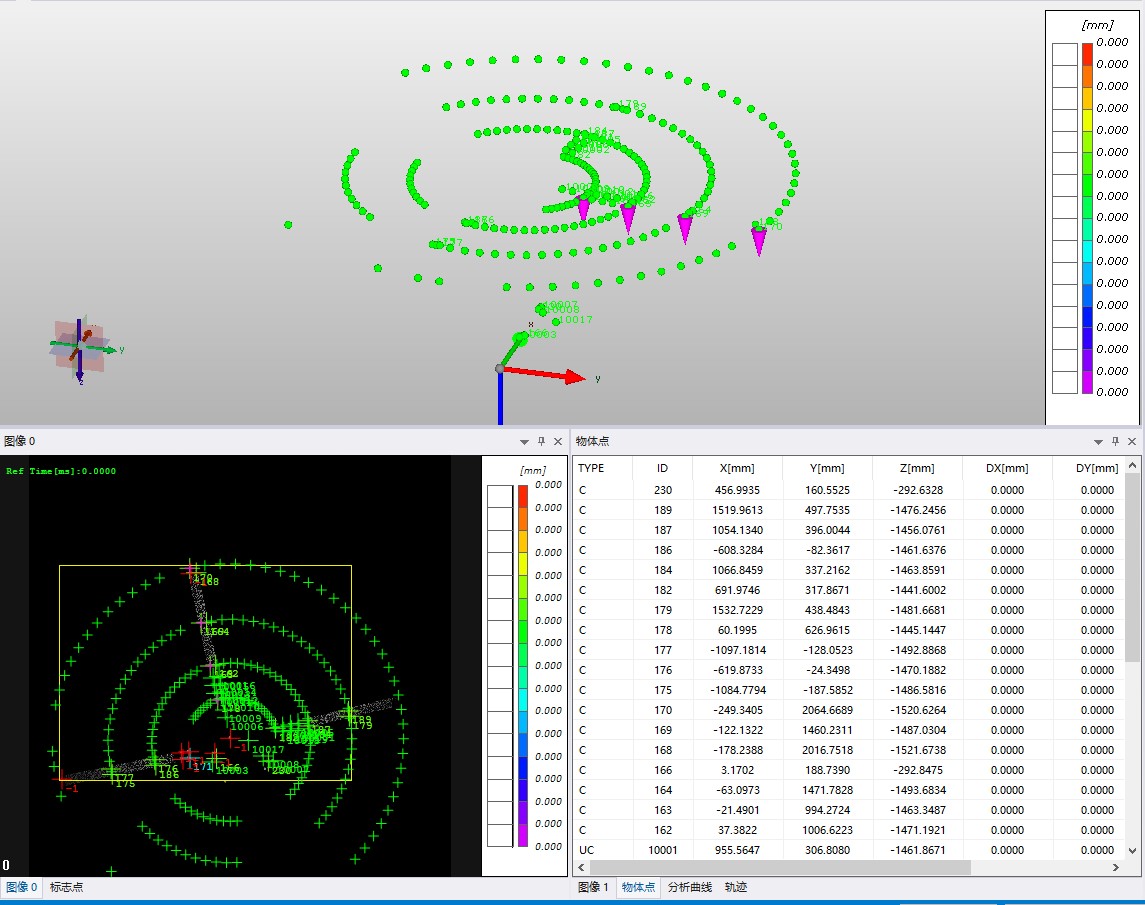1145x905 pixels.
Task: Click the table's scroll down arrow
Action: coord(1132,850)
